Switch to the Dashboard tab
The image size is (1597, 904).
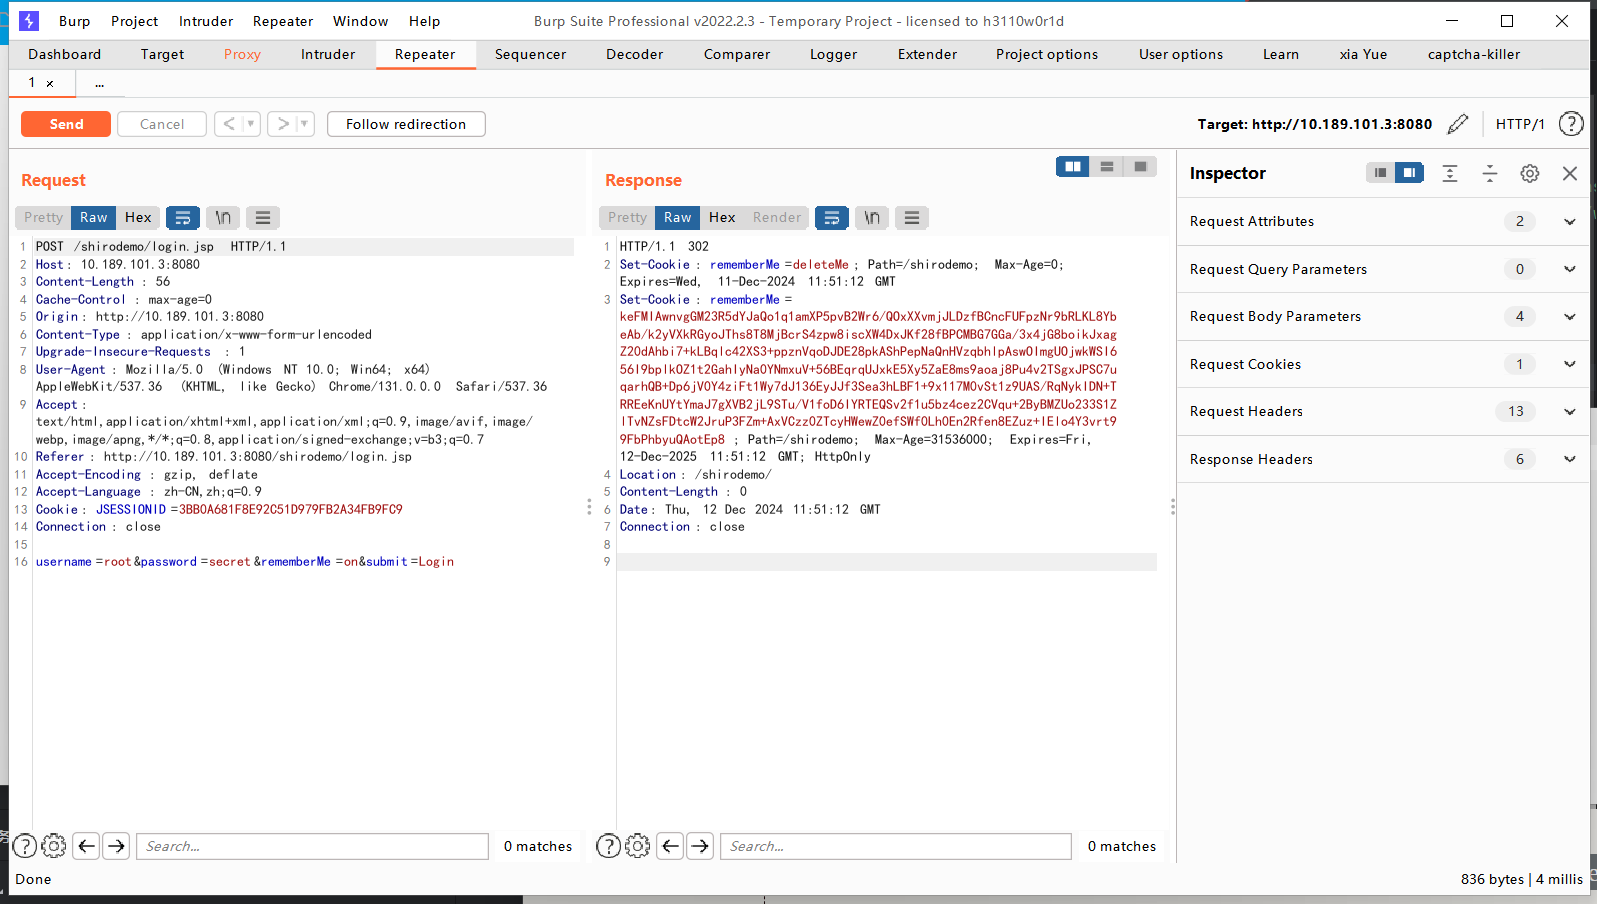(x=65, y=54)
